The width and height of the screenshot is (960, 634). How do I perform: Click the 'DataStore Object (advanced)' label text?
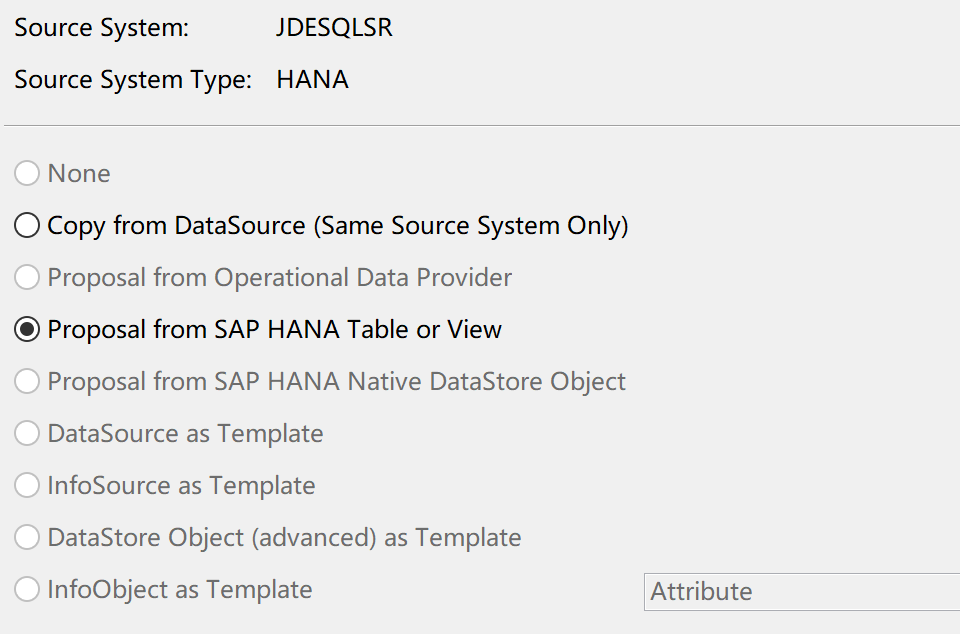[212, 538]
